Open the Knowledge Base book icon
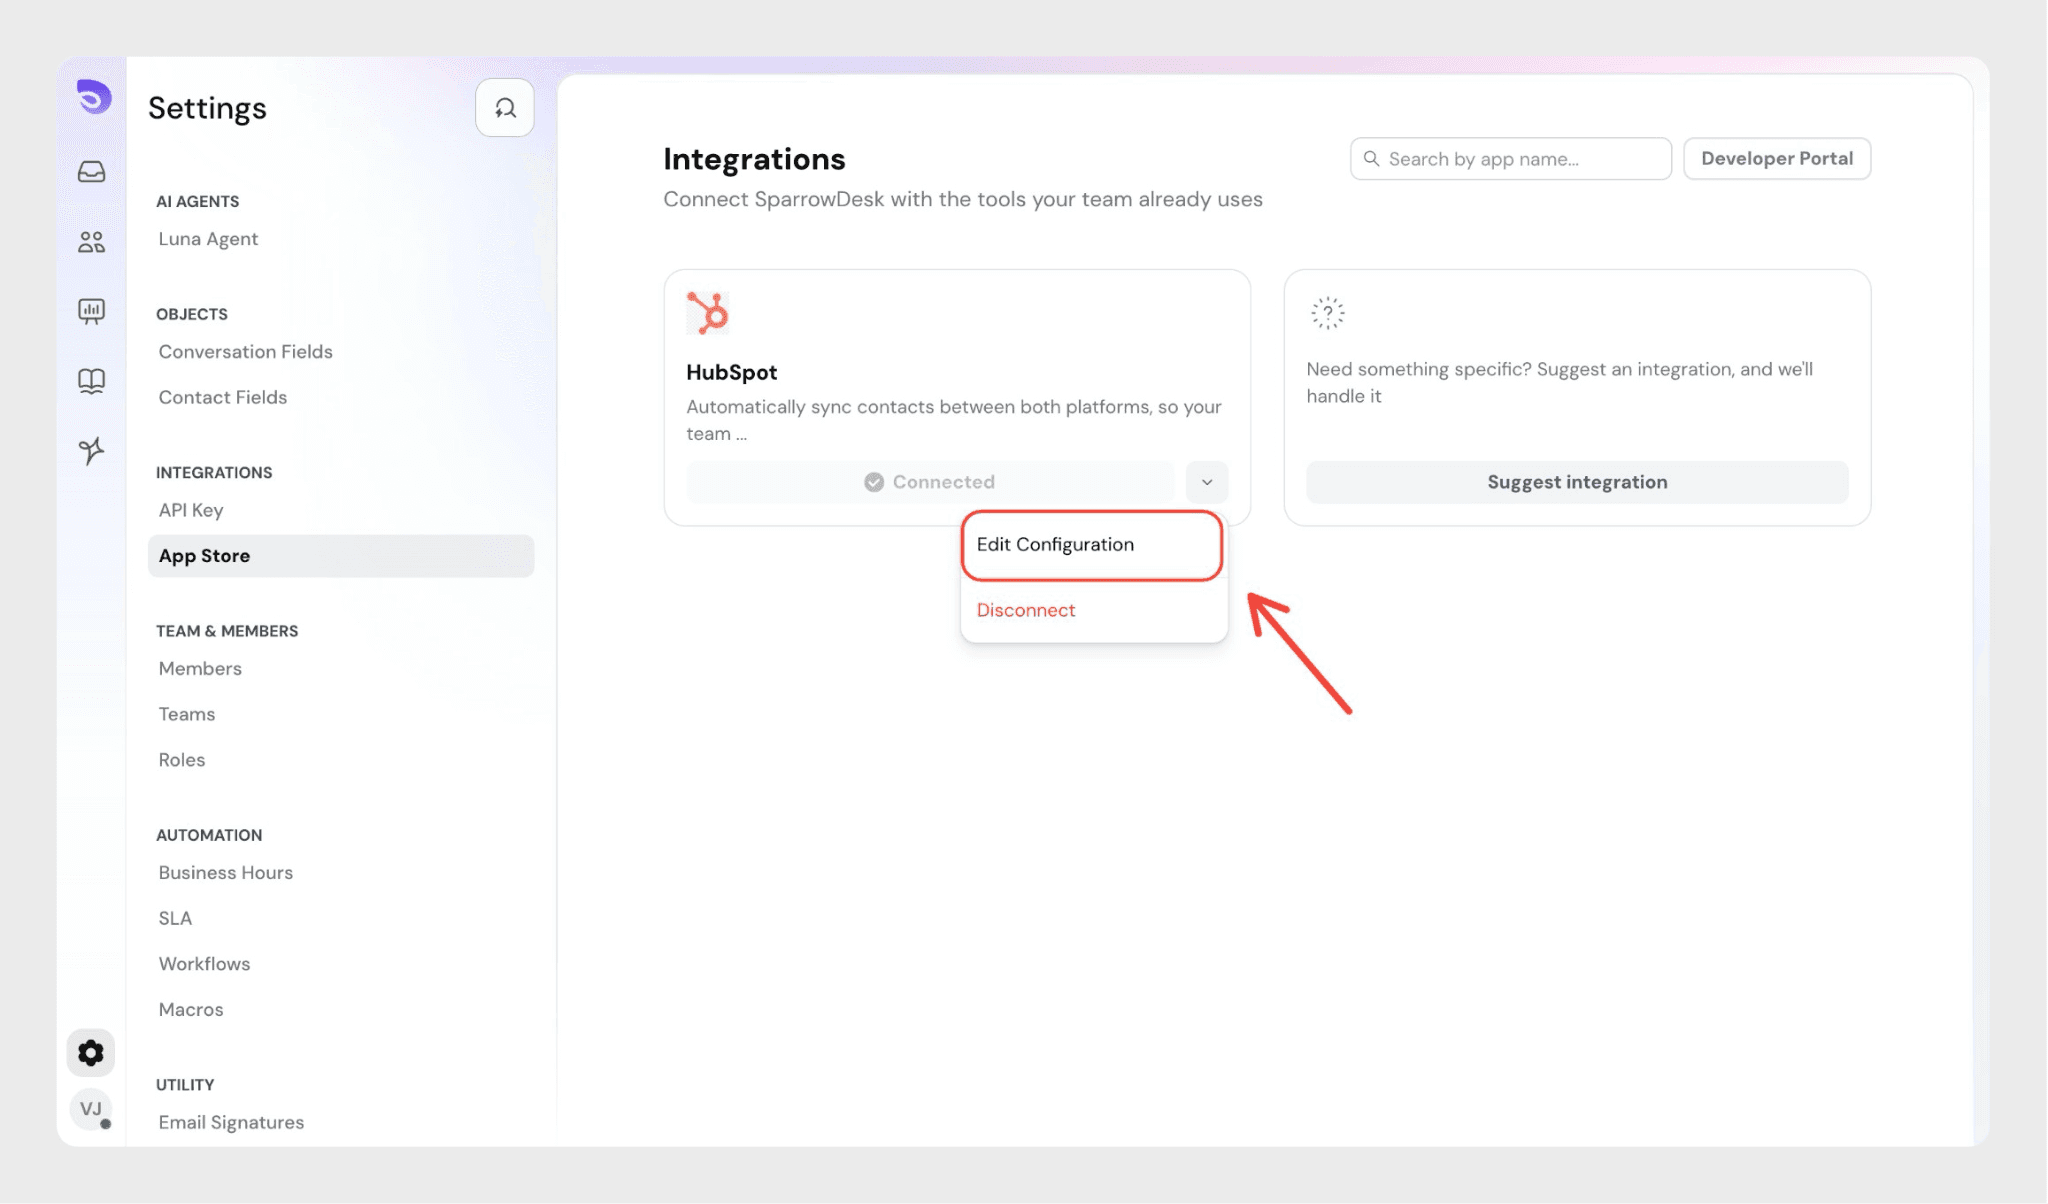The width and height of the screenshot is (2048, 1204). 91,381
